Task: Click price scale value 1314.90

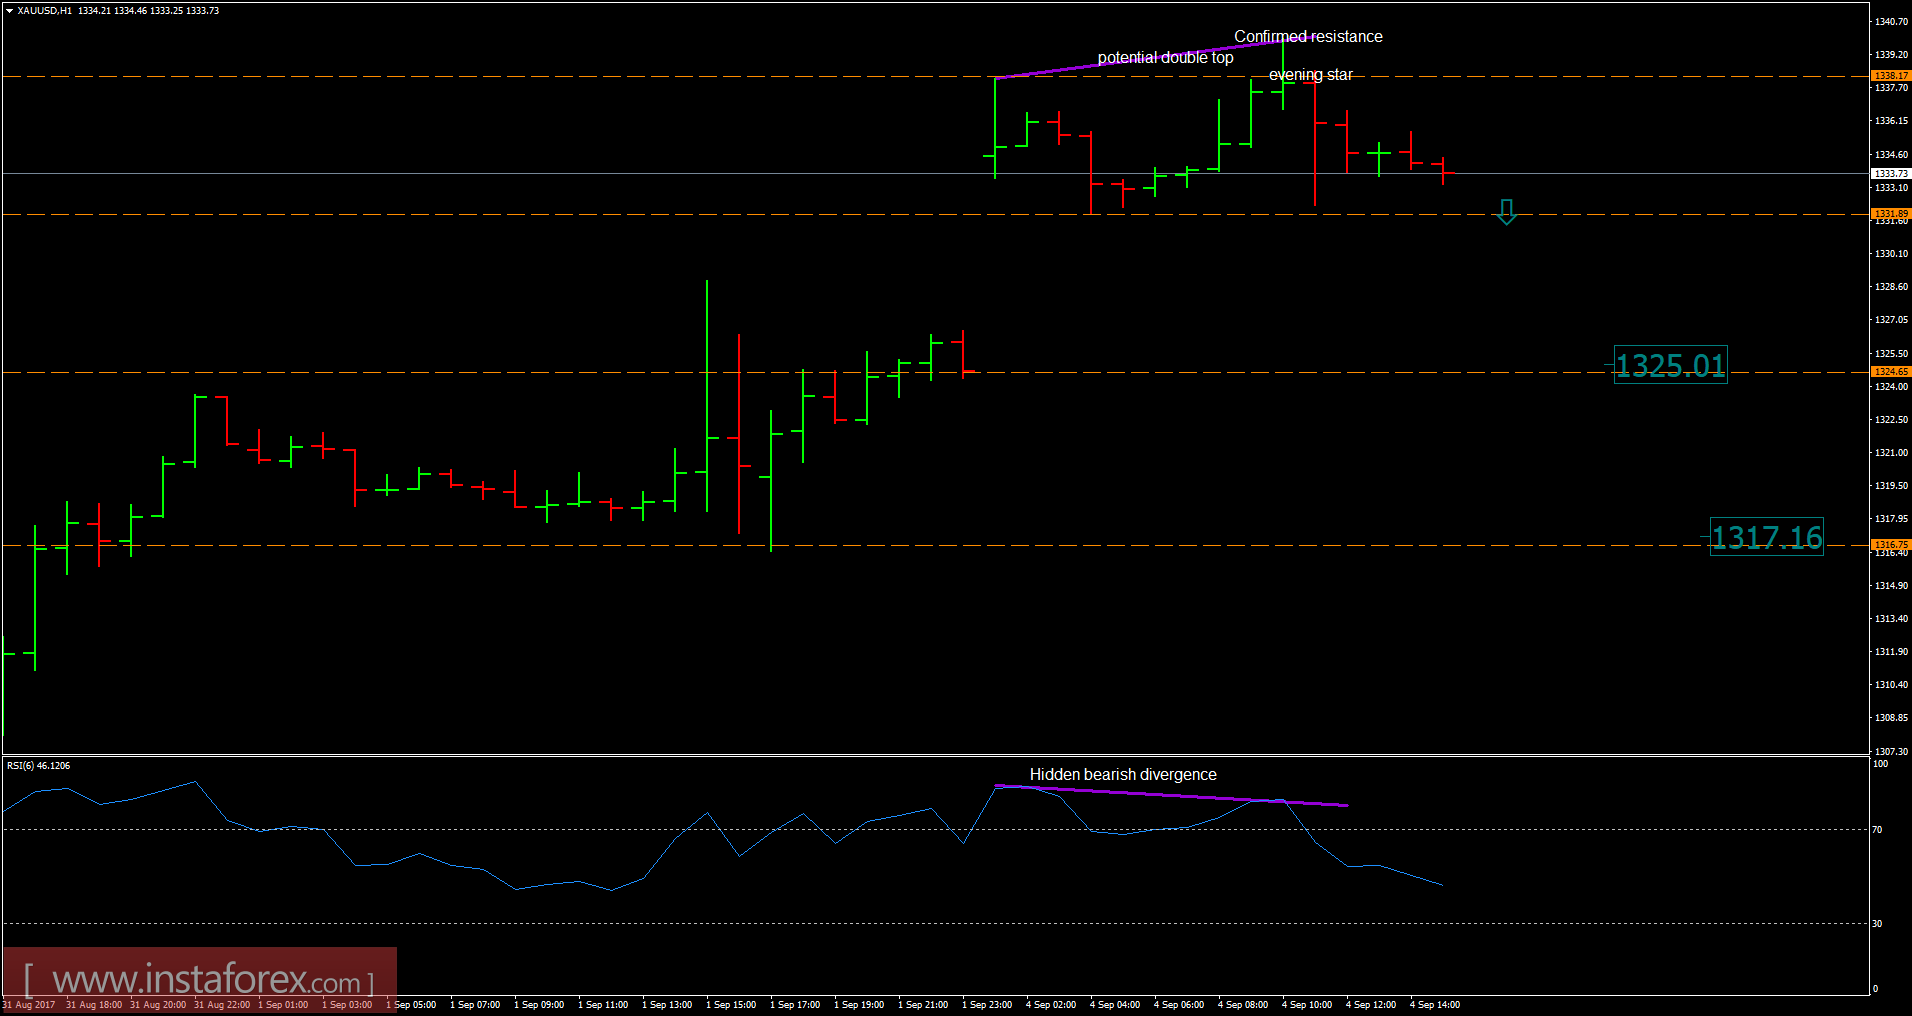Action: click(1891, 586)
